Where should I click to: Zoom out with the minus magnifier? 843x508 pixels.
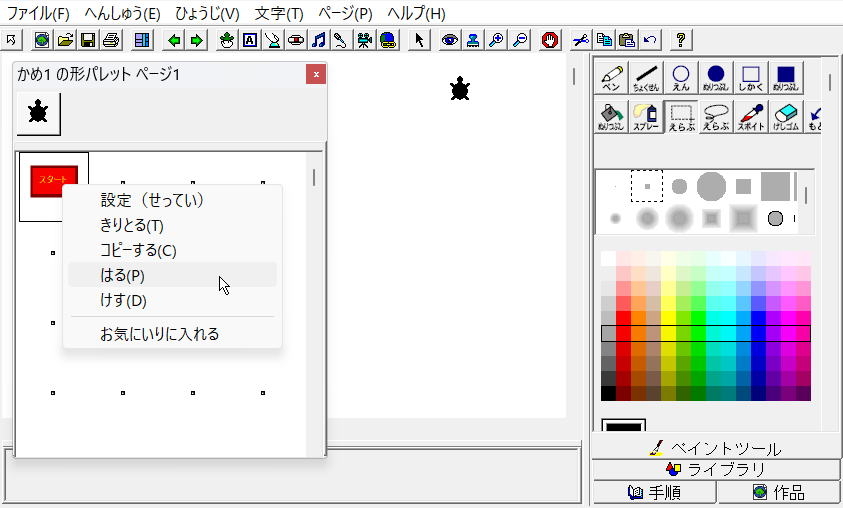[x=519, y=40]
